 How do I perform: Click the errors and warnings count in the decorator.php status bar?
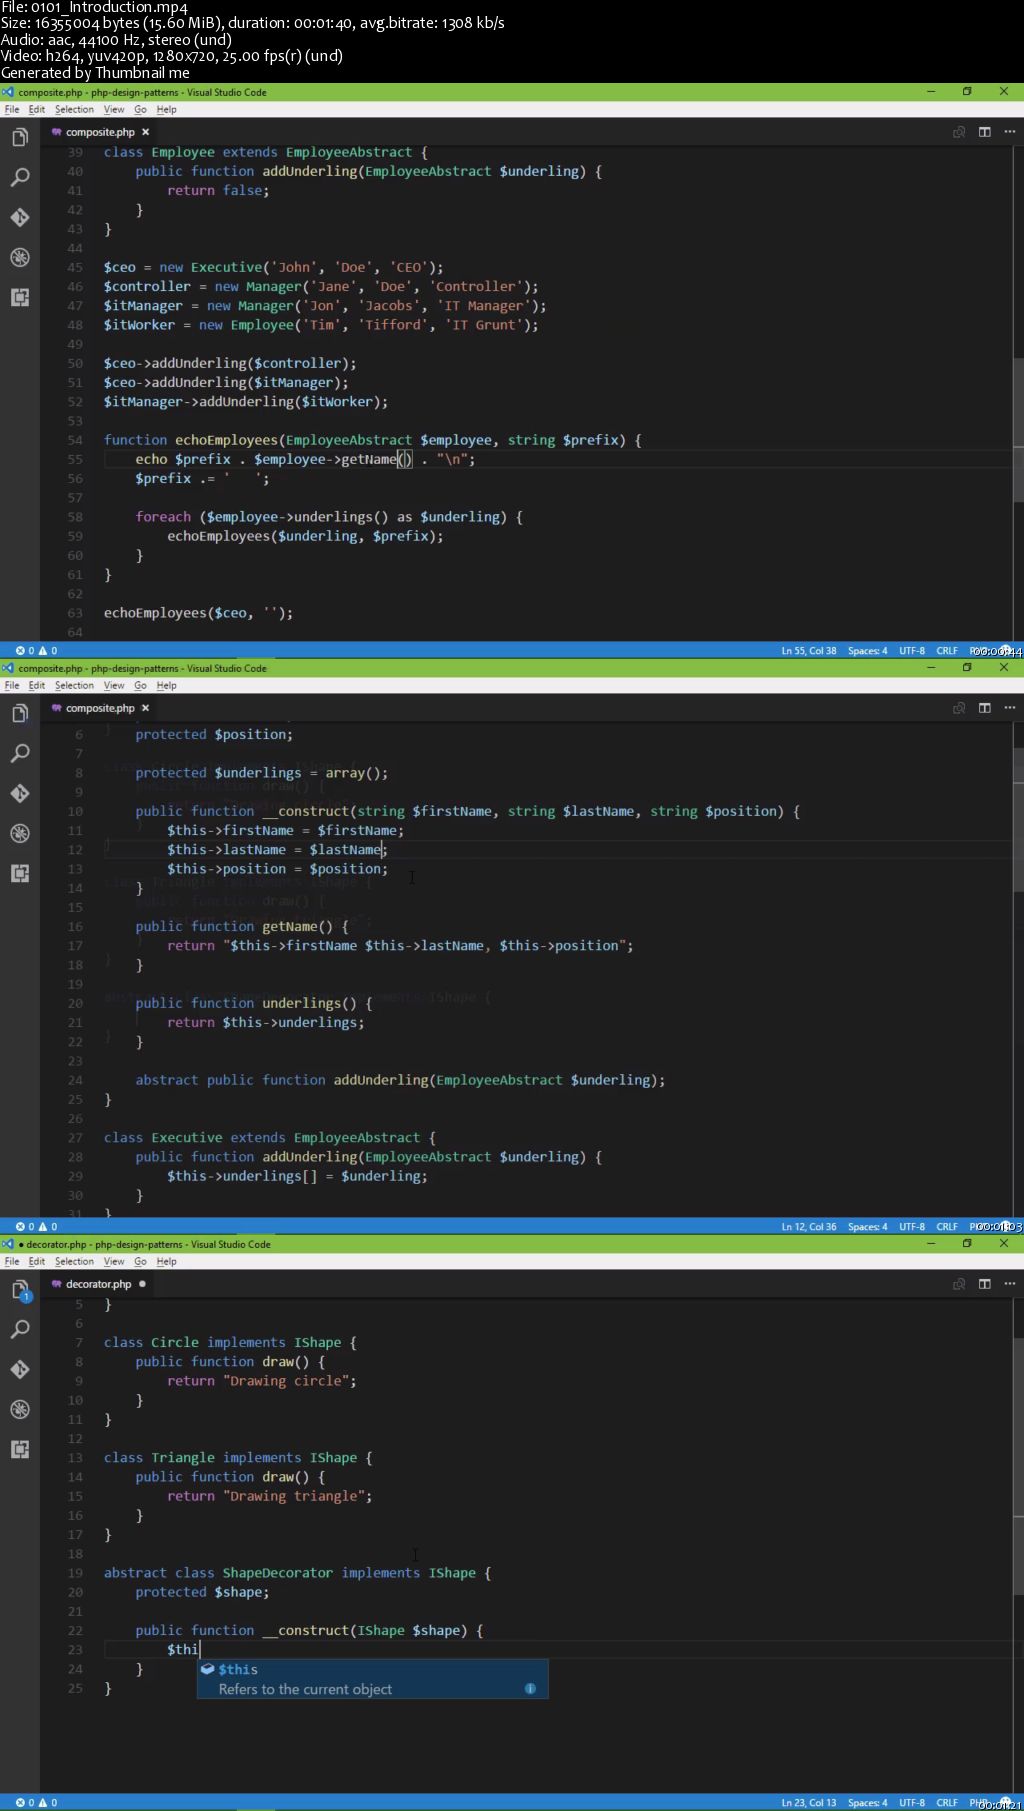36,1802
